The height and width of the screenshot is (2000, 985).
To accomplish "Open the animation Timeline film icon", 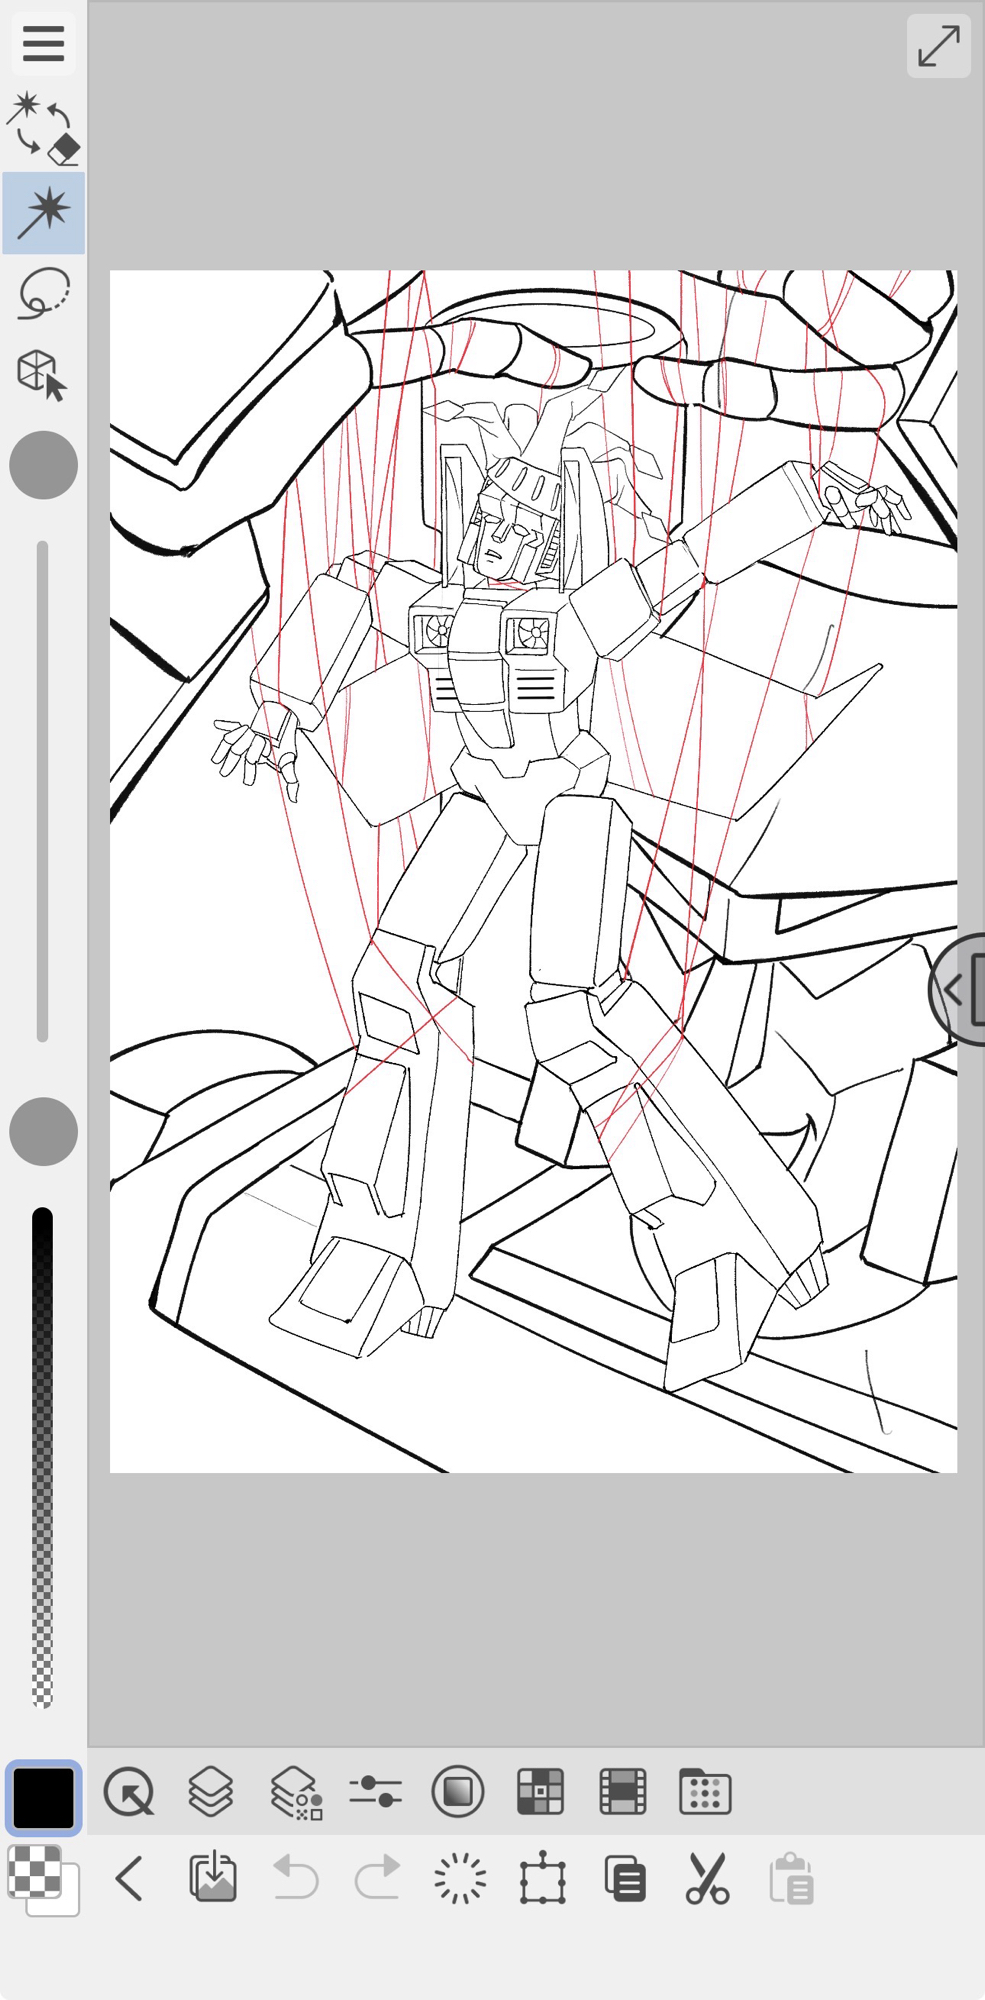I will click(622, 1791).
